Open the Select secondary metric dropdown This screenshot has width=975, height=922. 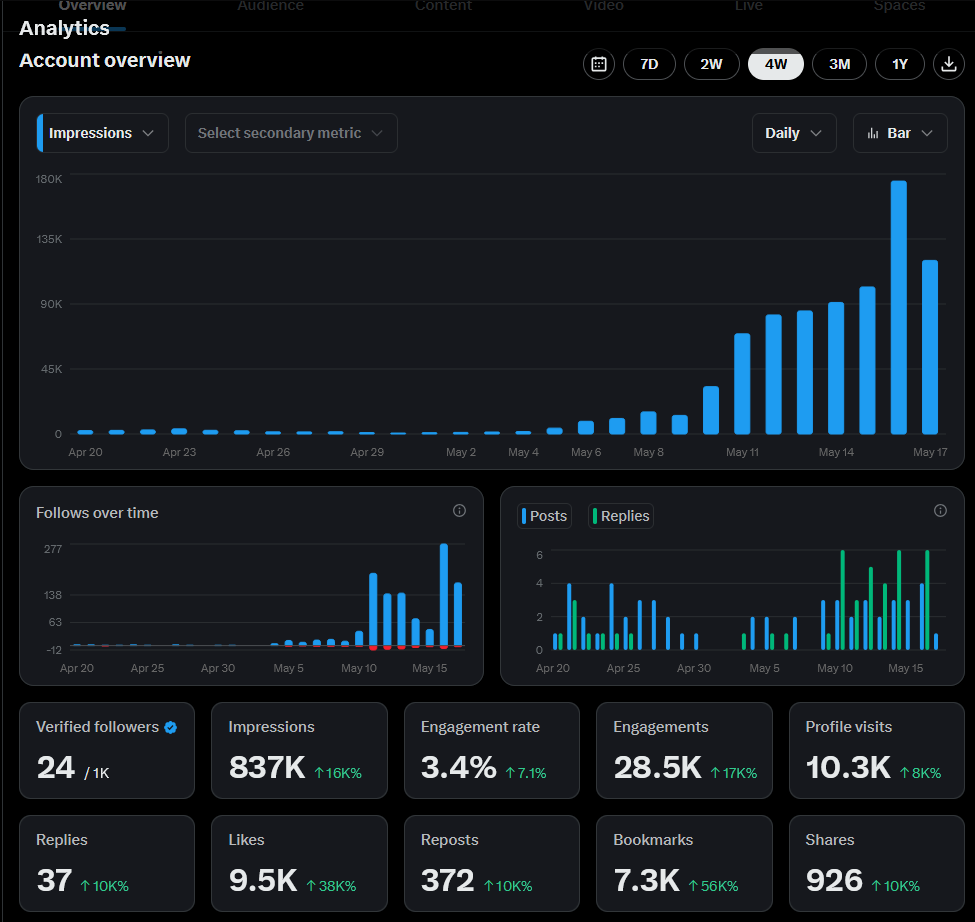click(291, 133)
